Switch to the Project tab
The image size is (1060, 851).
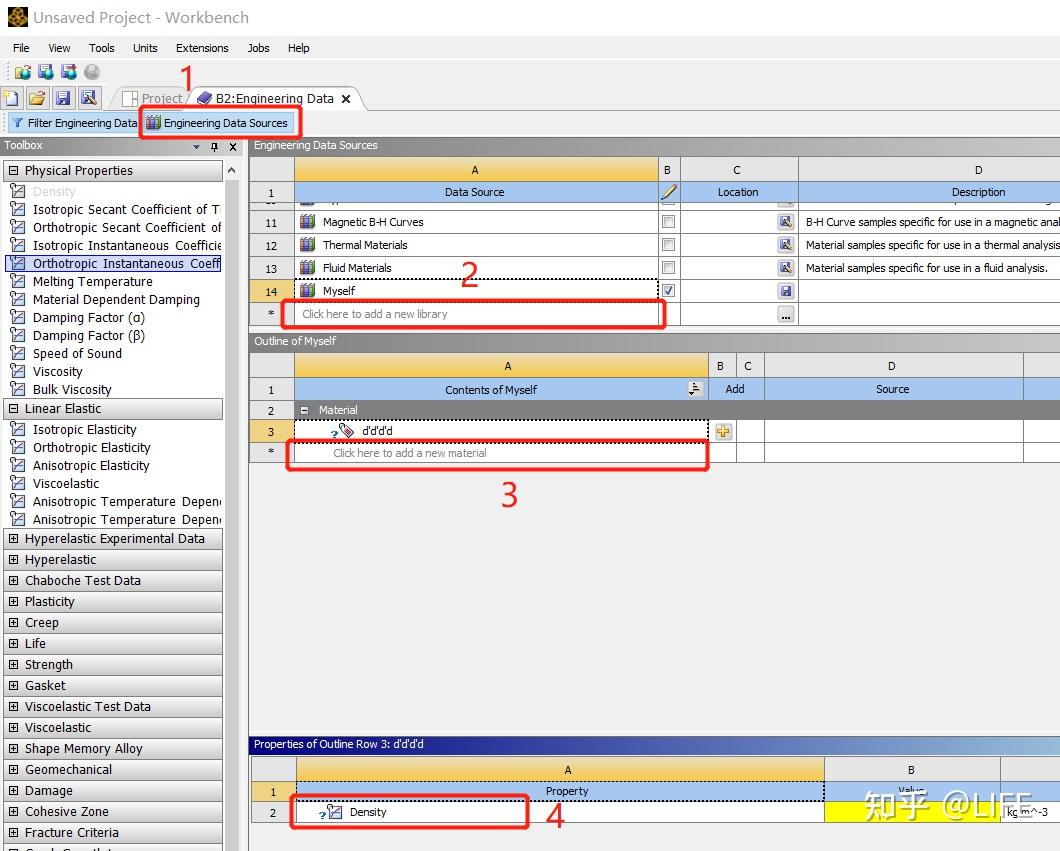pyautogui.click(x=152, y=99)
